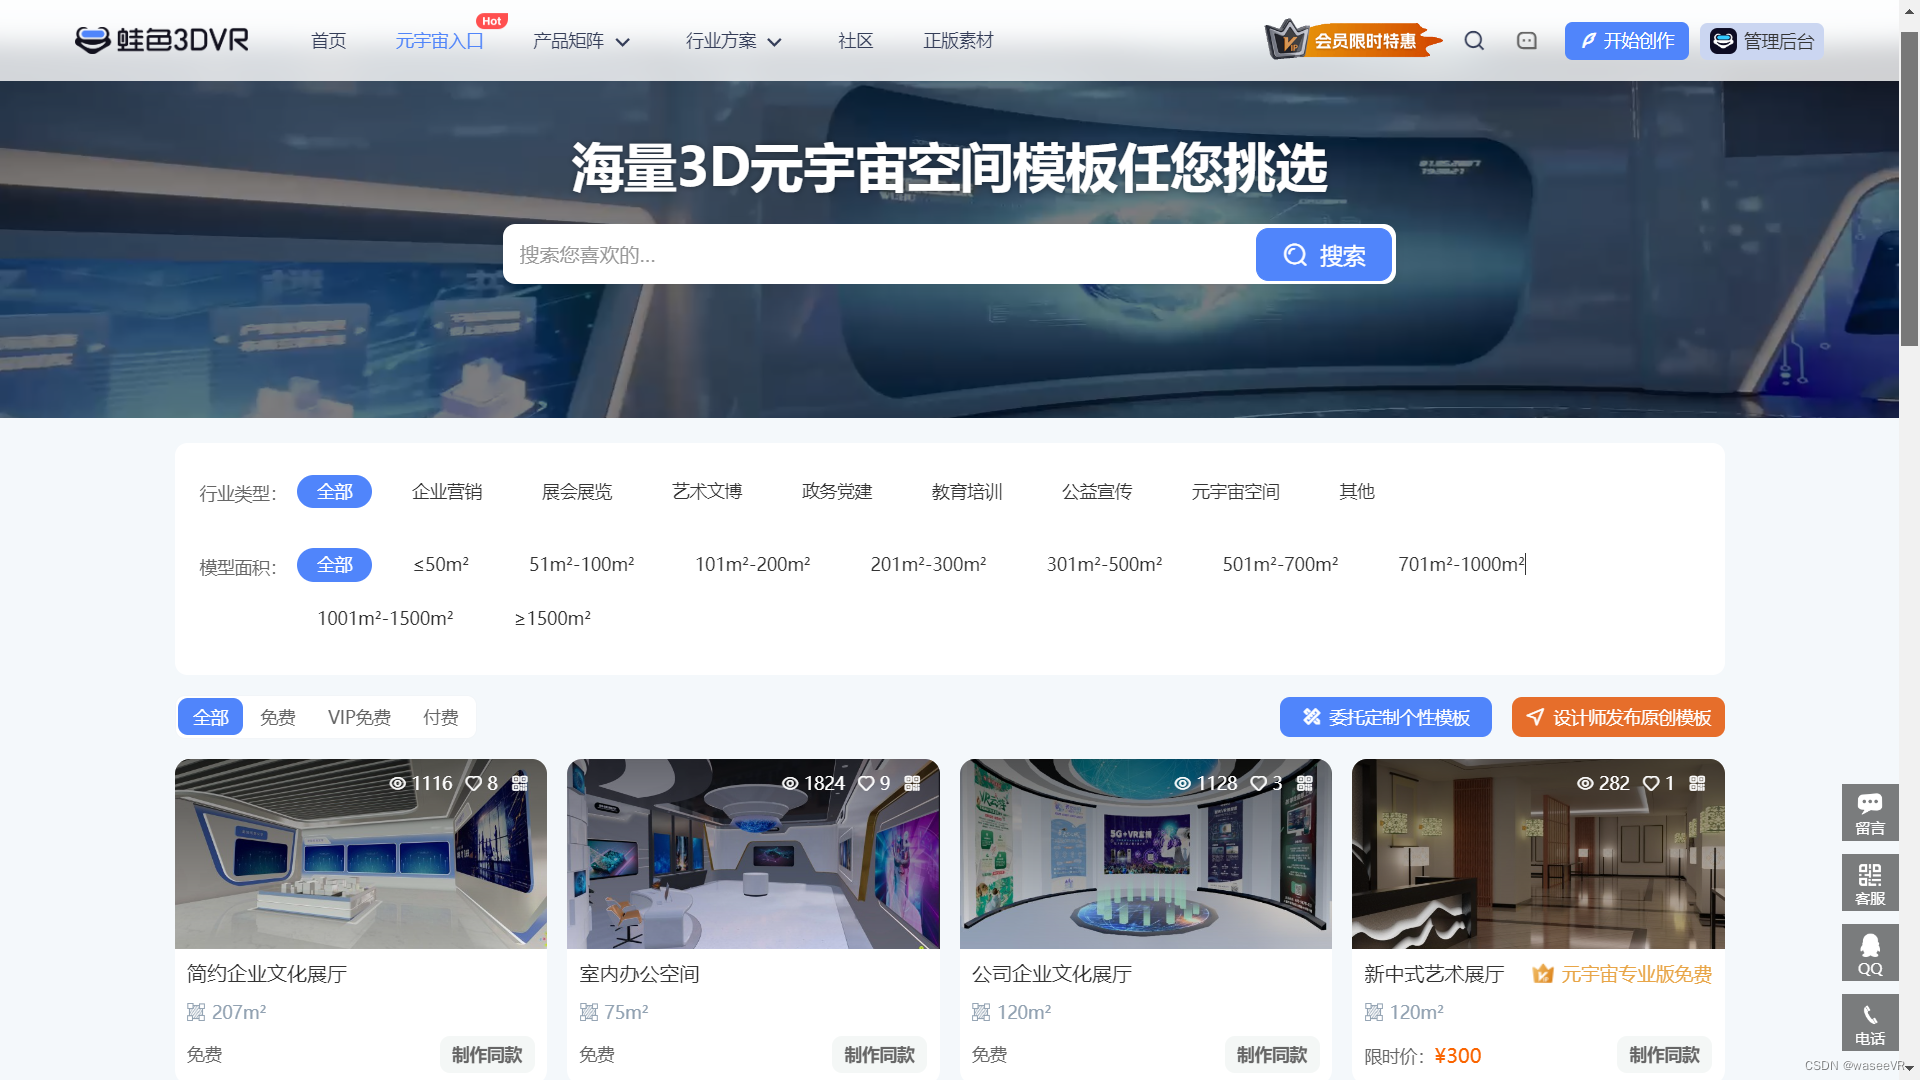
Task: Show QR code for 简约企业文化展厅 card
Action: click(x=520, y=783)
